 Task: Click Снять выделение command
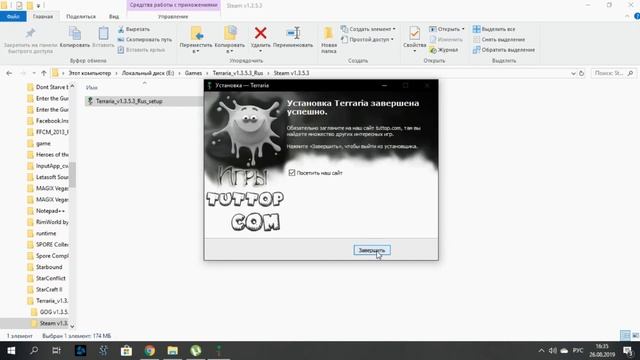[x=499, y=40]
